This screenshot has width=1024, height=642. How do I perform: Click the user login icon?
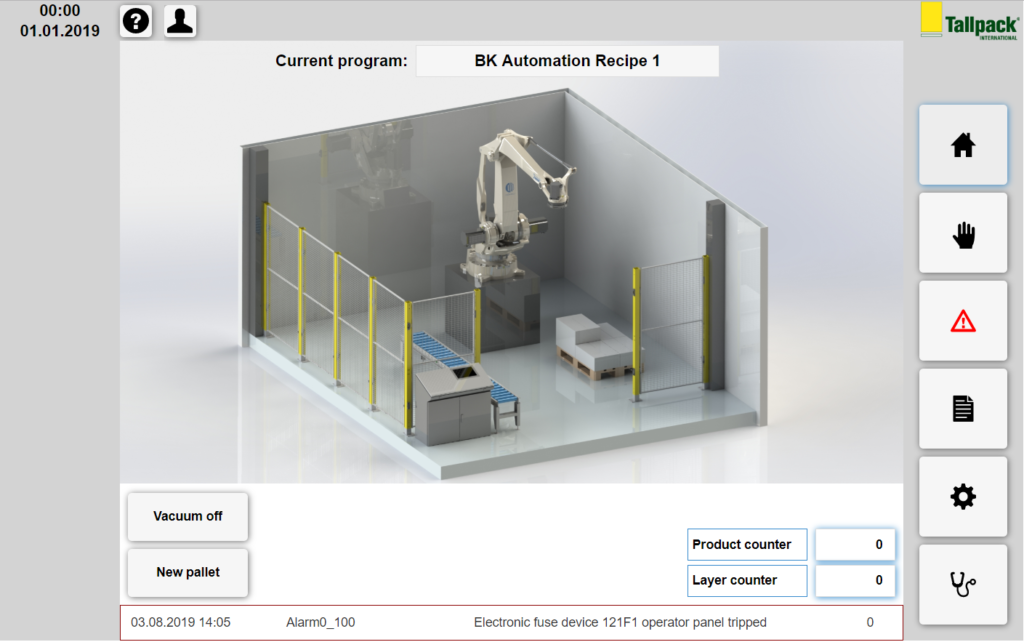[180, 21]
